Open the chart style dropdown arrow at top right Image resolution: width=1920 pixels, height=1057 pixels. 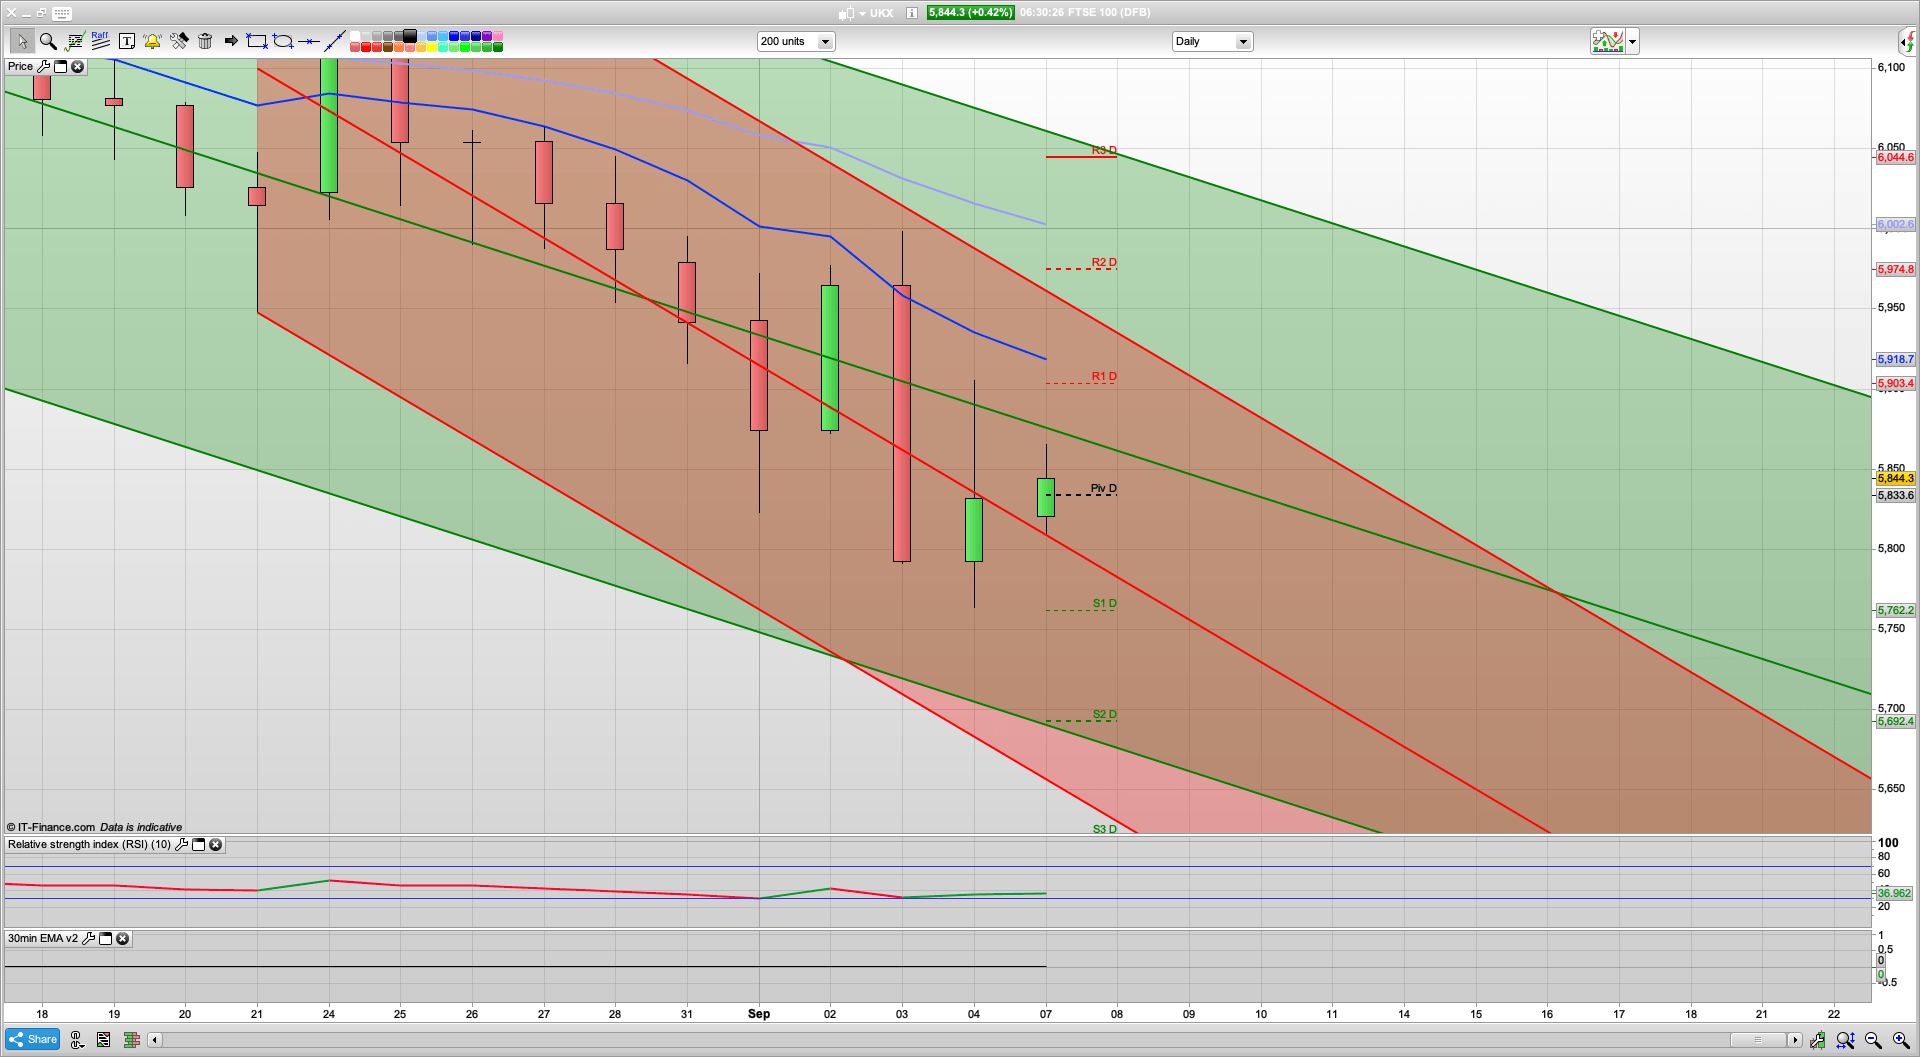pos(1631,41)
